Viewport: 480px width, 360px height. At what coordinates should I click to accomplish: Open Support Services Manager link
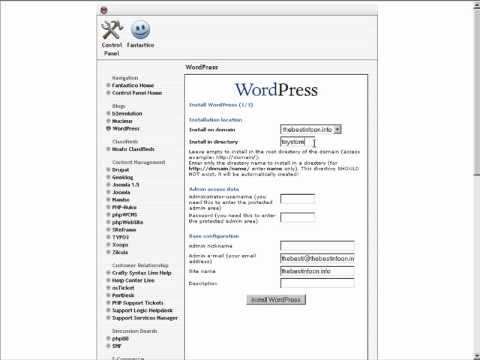(145, 318)
